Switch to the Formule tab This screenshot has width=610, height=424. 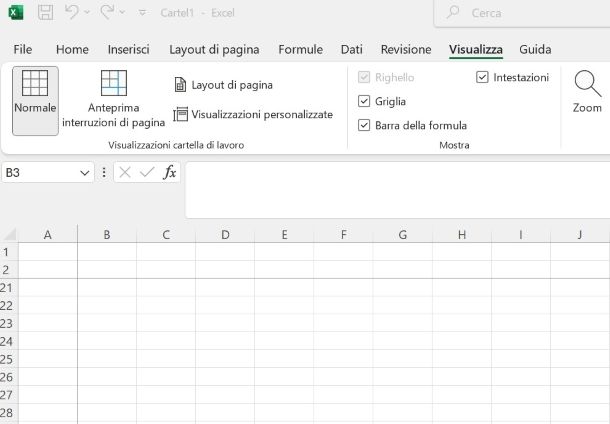click(x=301, y=49)
